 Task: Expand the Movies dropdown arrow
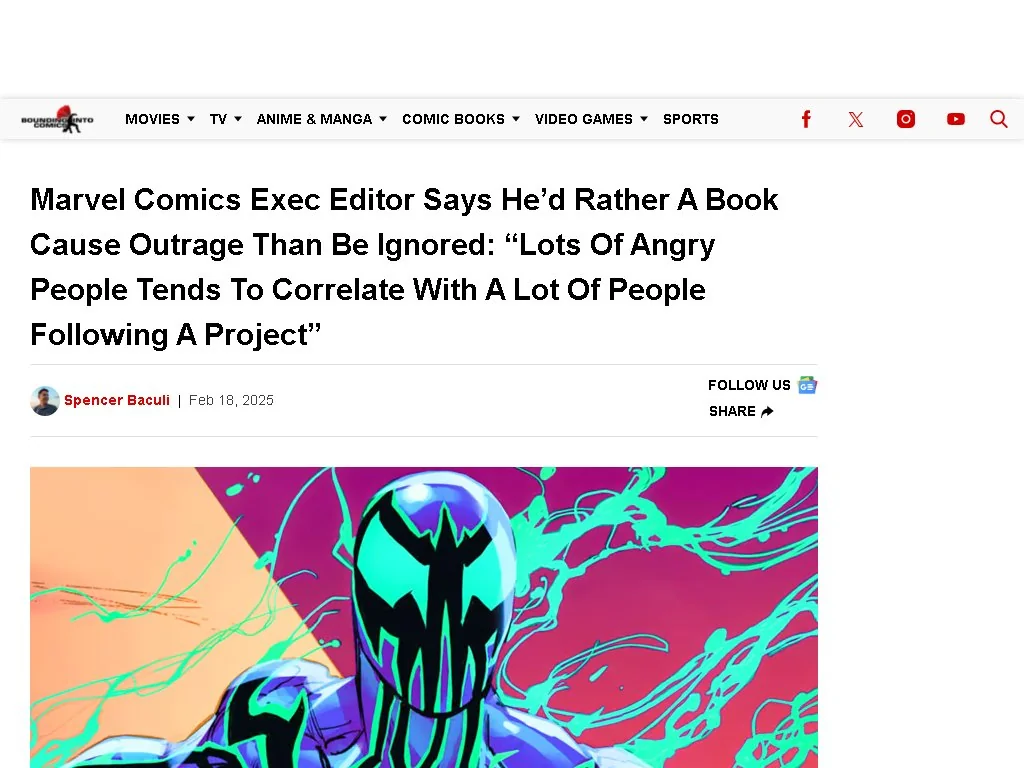(x=191, y=119)
